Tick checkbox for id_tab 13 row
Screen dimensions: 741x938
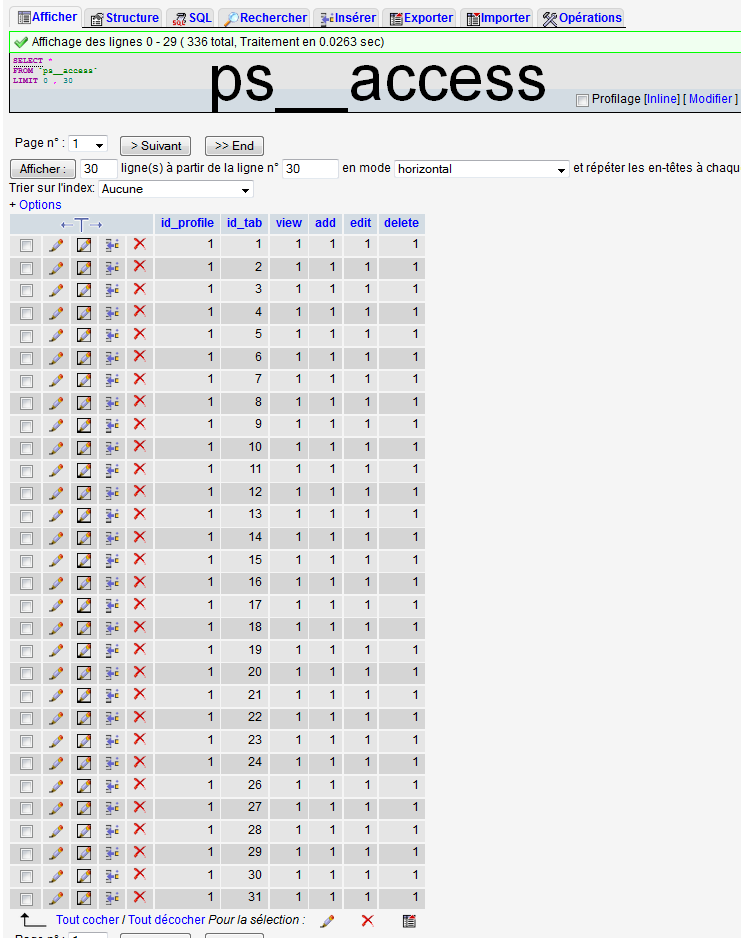[x=26, y=516]
